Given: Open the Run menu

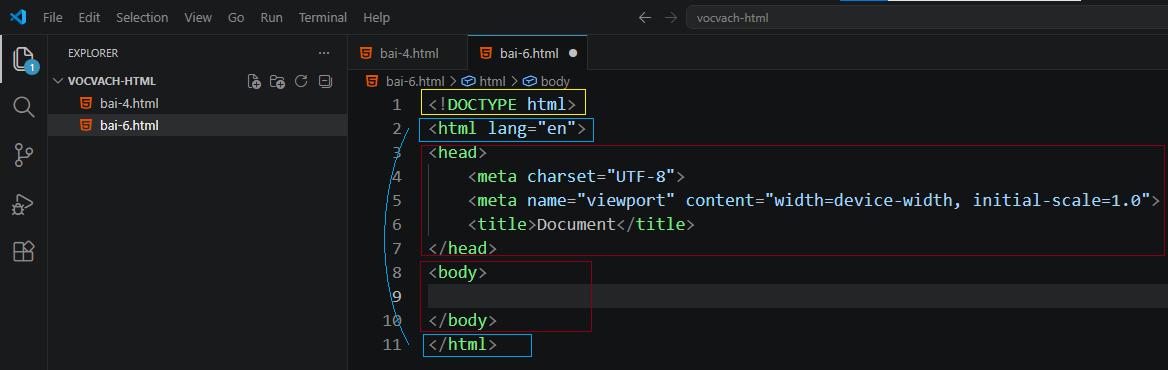Looking at the screenshot, I should [271, 17].
